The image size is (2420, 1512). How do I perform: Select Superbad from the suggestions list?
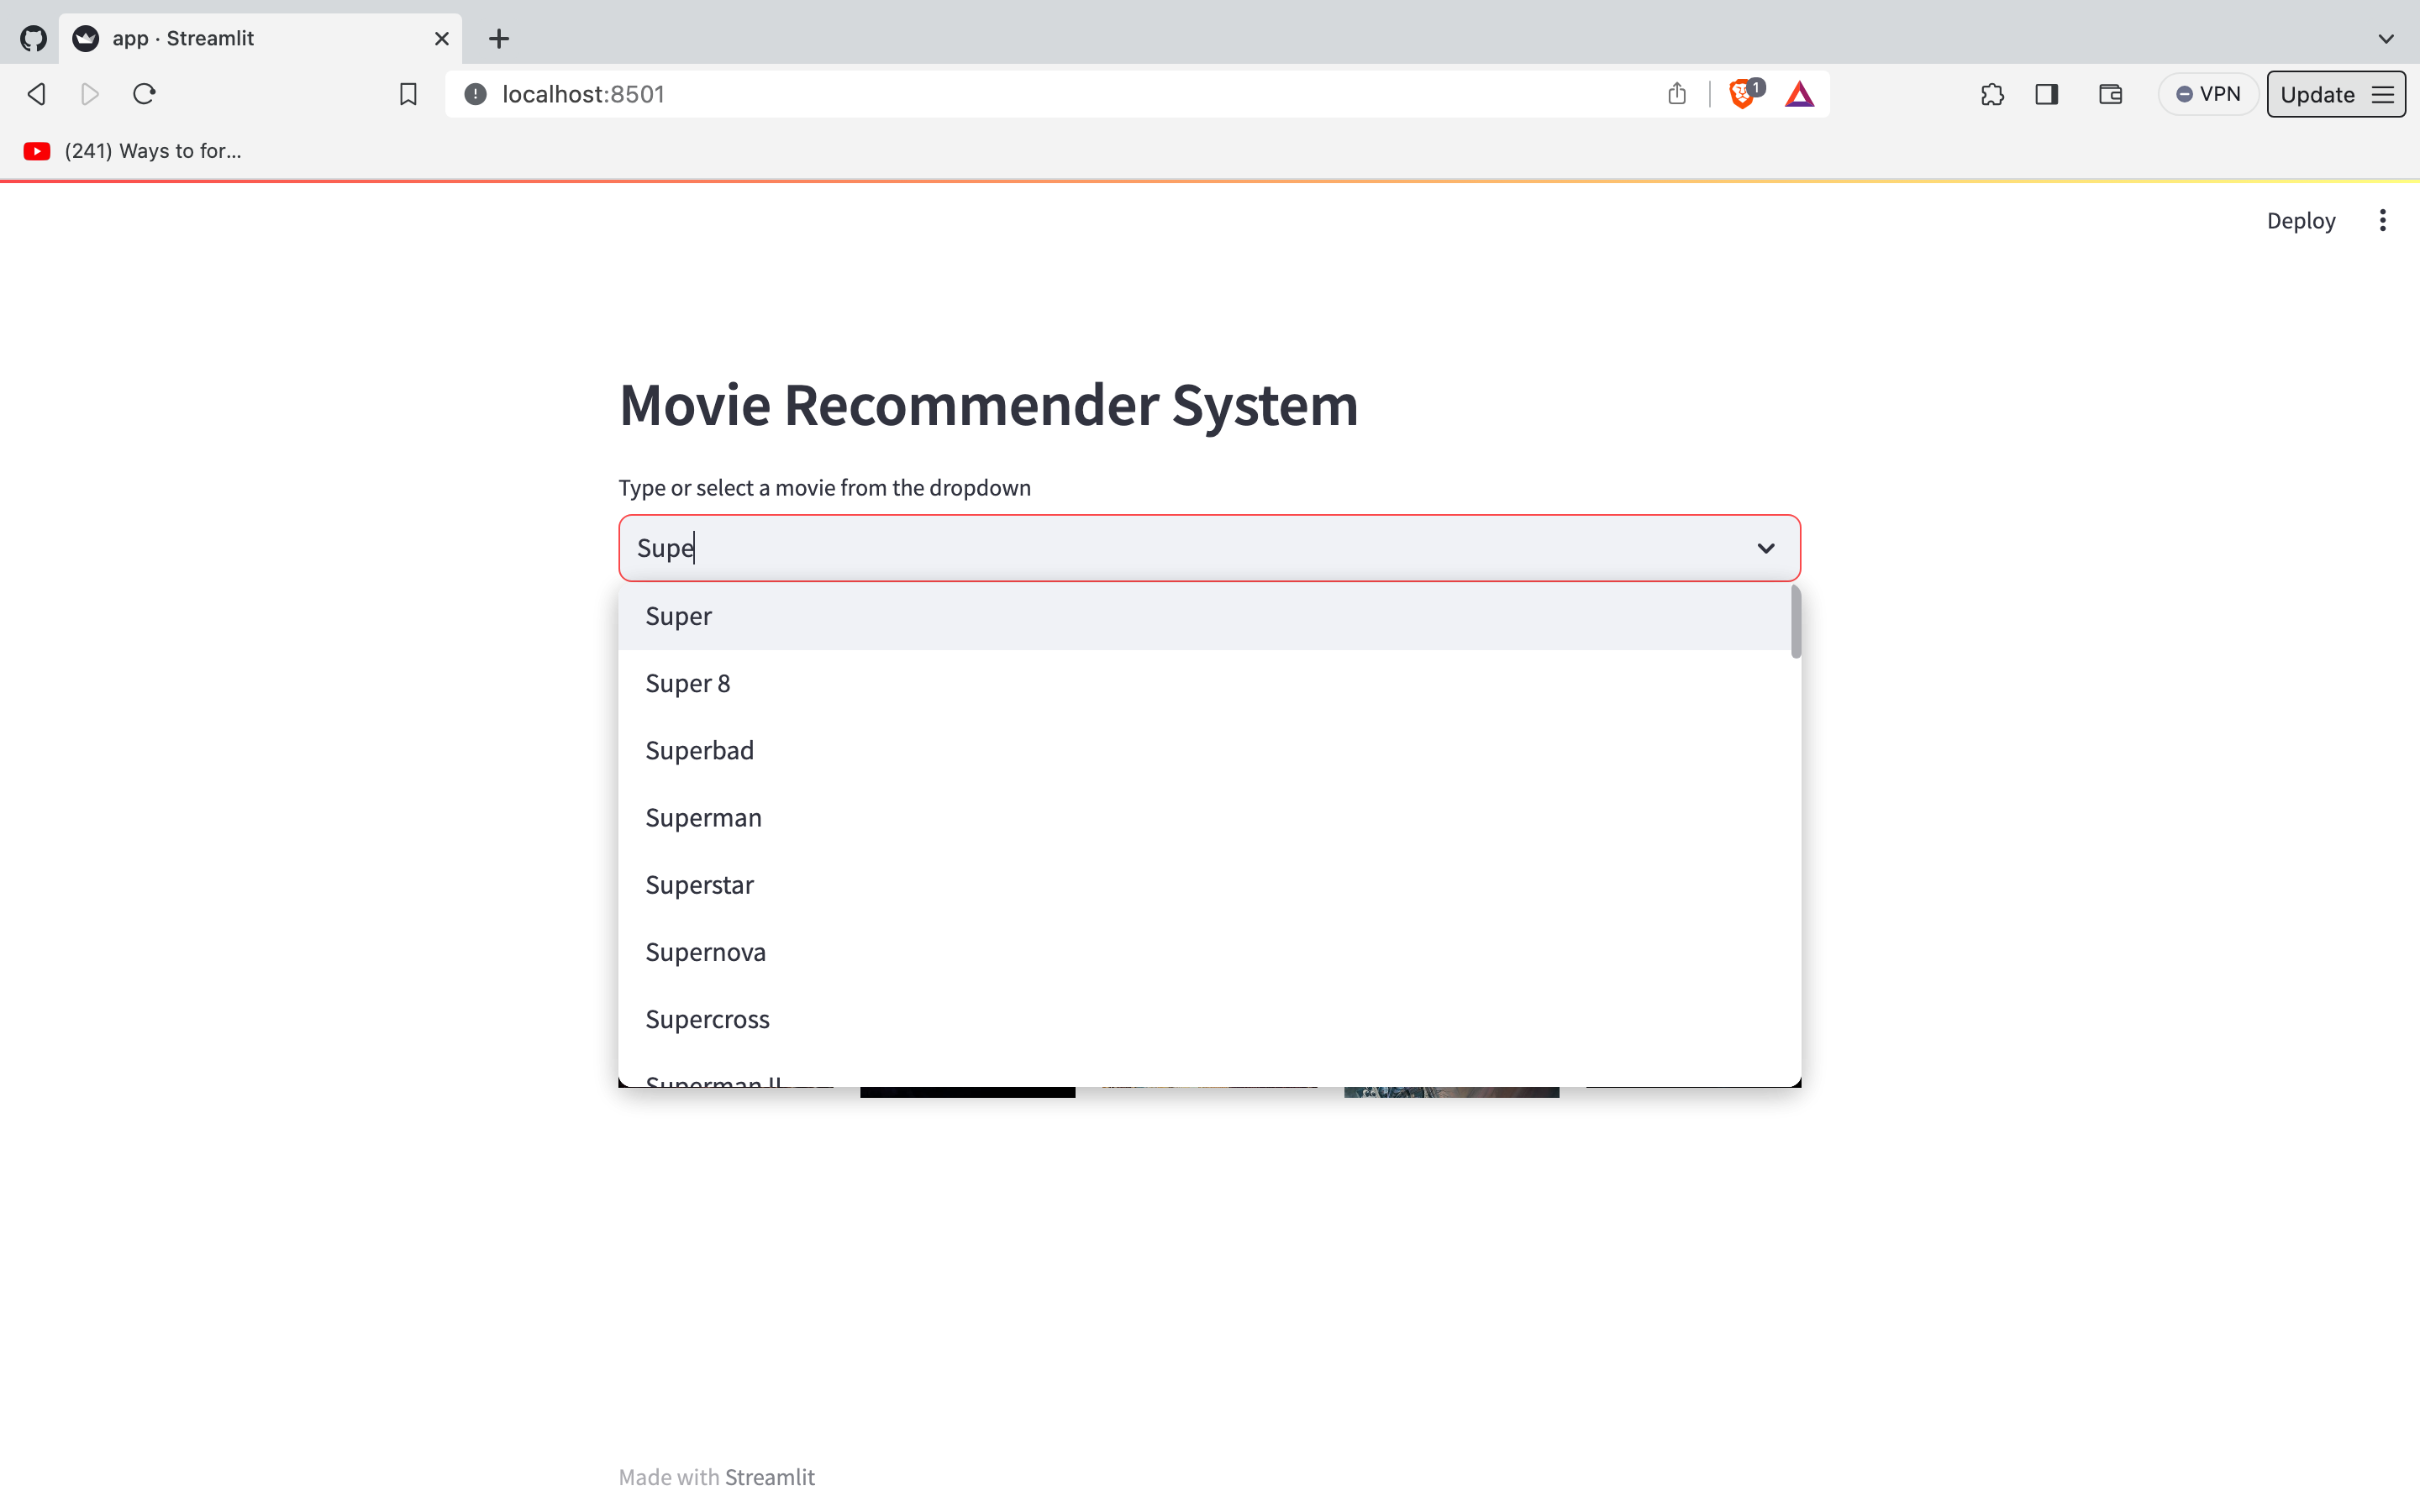click(699, 750)
